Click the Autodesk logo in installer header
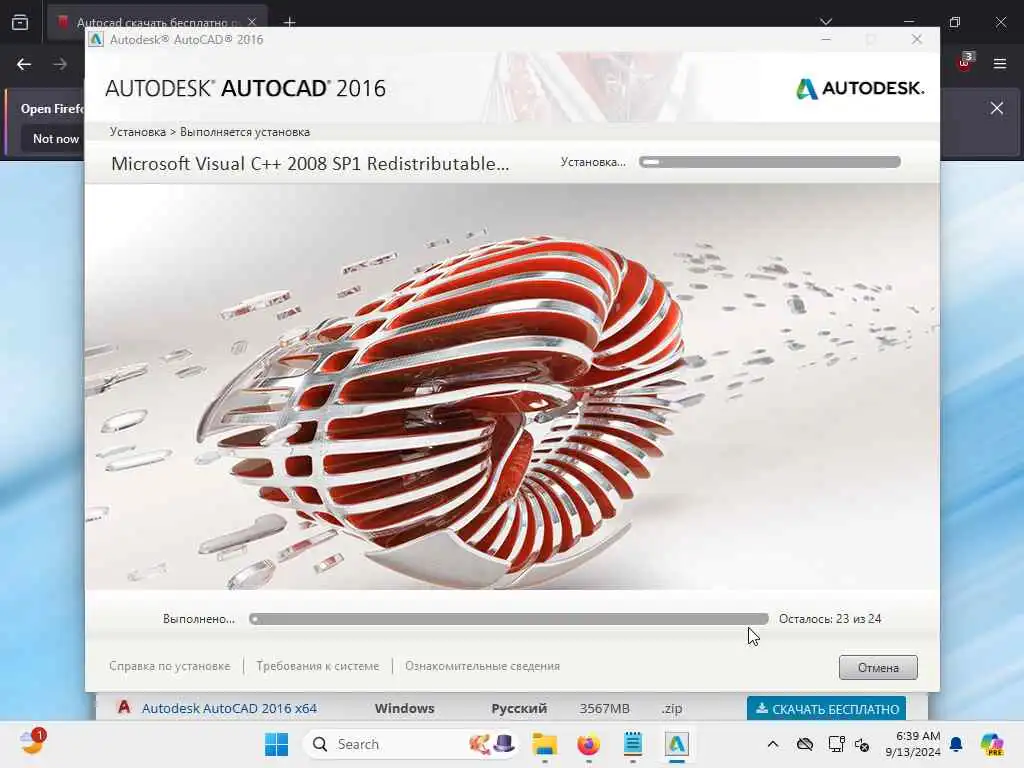Image resolution: width=1024 pixels, height=768 pixels. click(859, 88)
